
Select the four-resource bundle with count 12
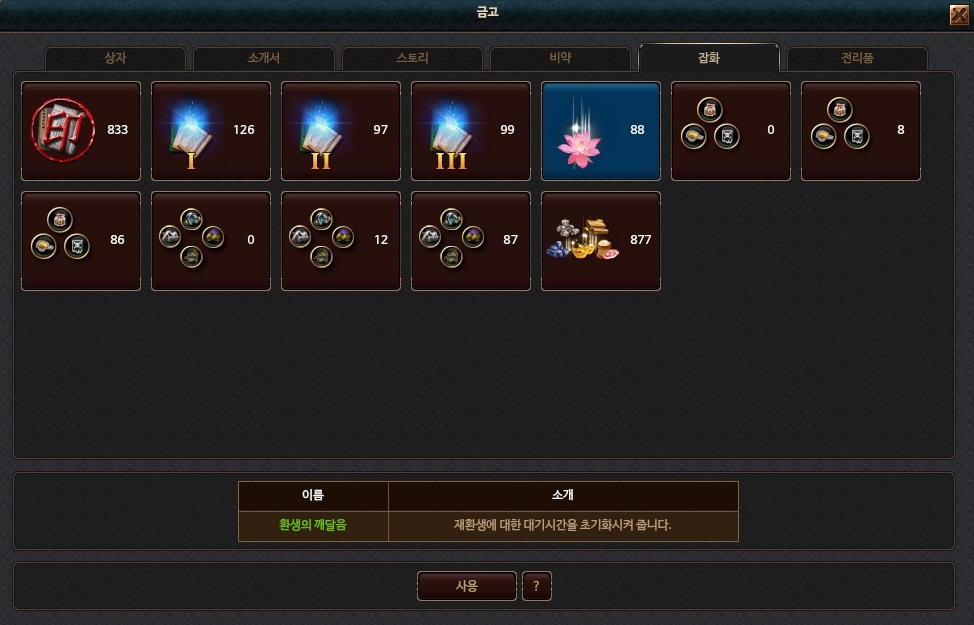340,241
